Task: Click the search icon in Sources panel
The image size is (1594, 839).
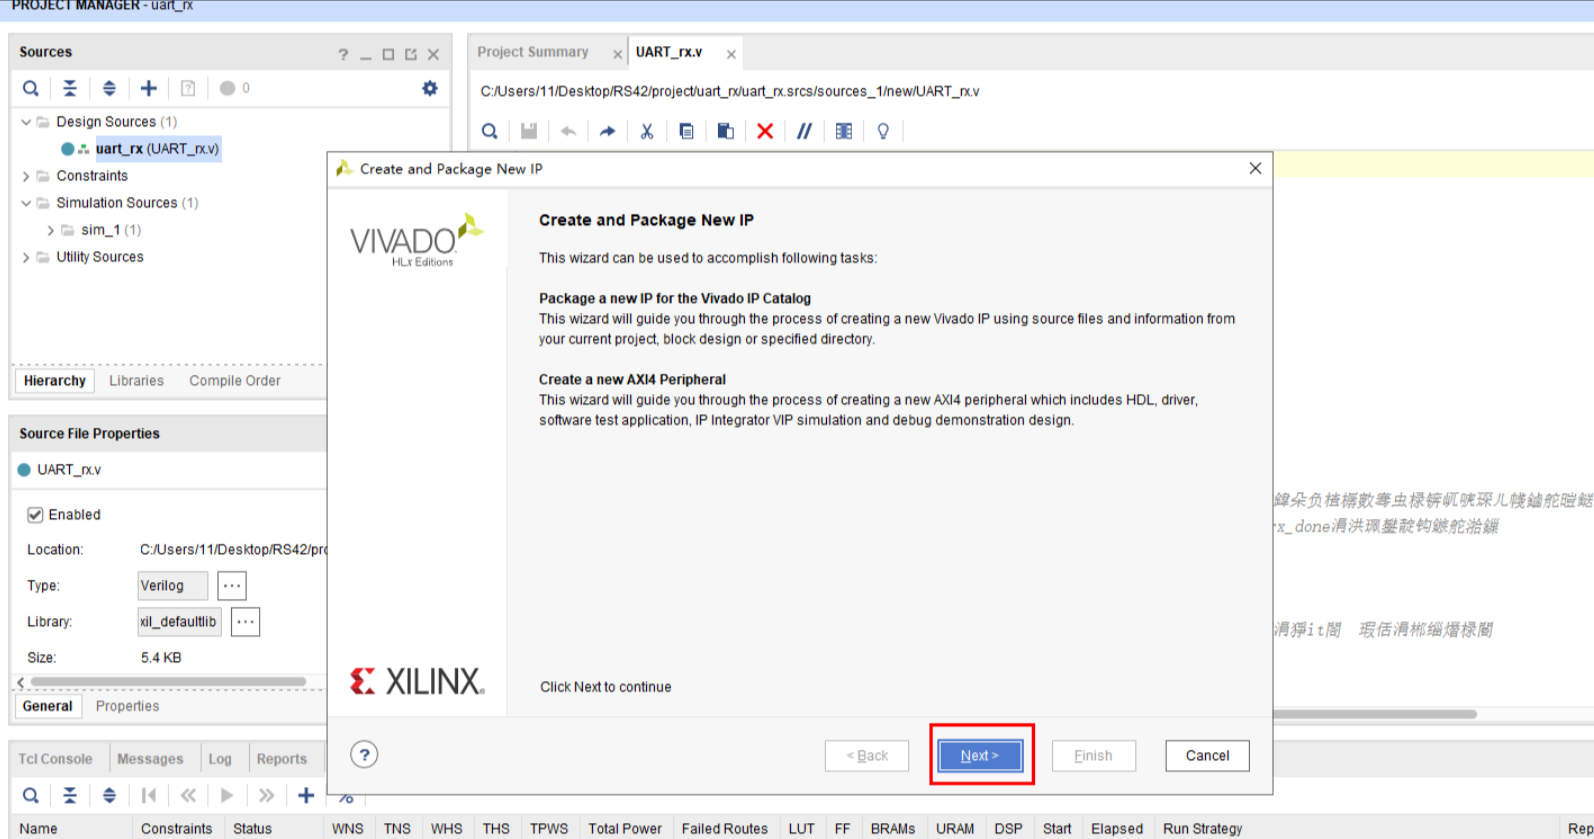Action: [x=31, y=88]
